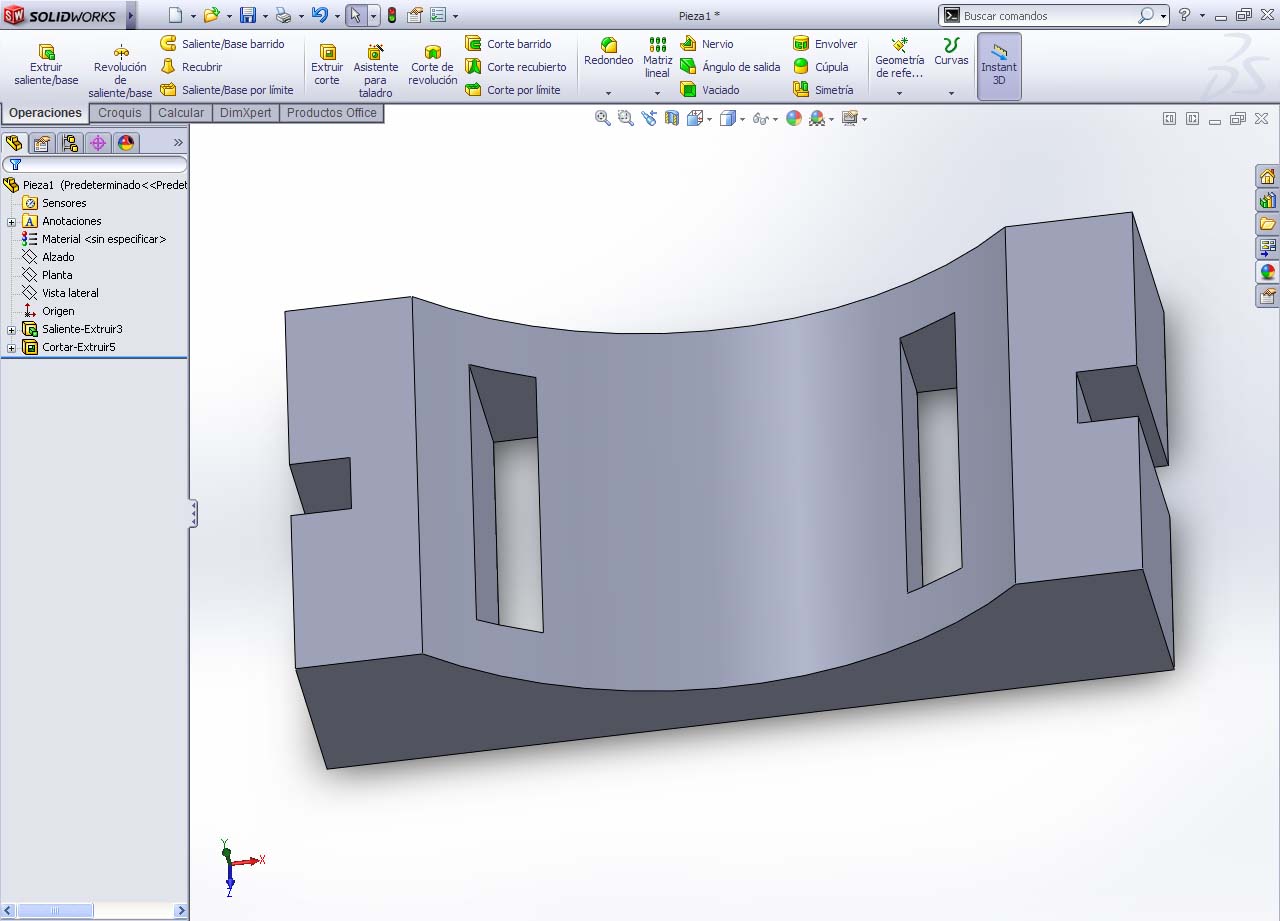Image resolution: width=1280 pixels, height=921 pixels.
Task: Open Redondeo dropdown arrow
Action: pyautogui.click(x=608, y=93)
